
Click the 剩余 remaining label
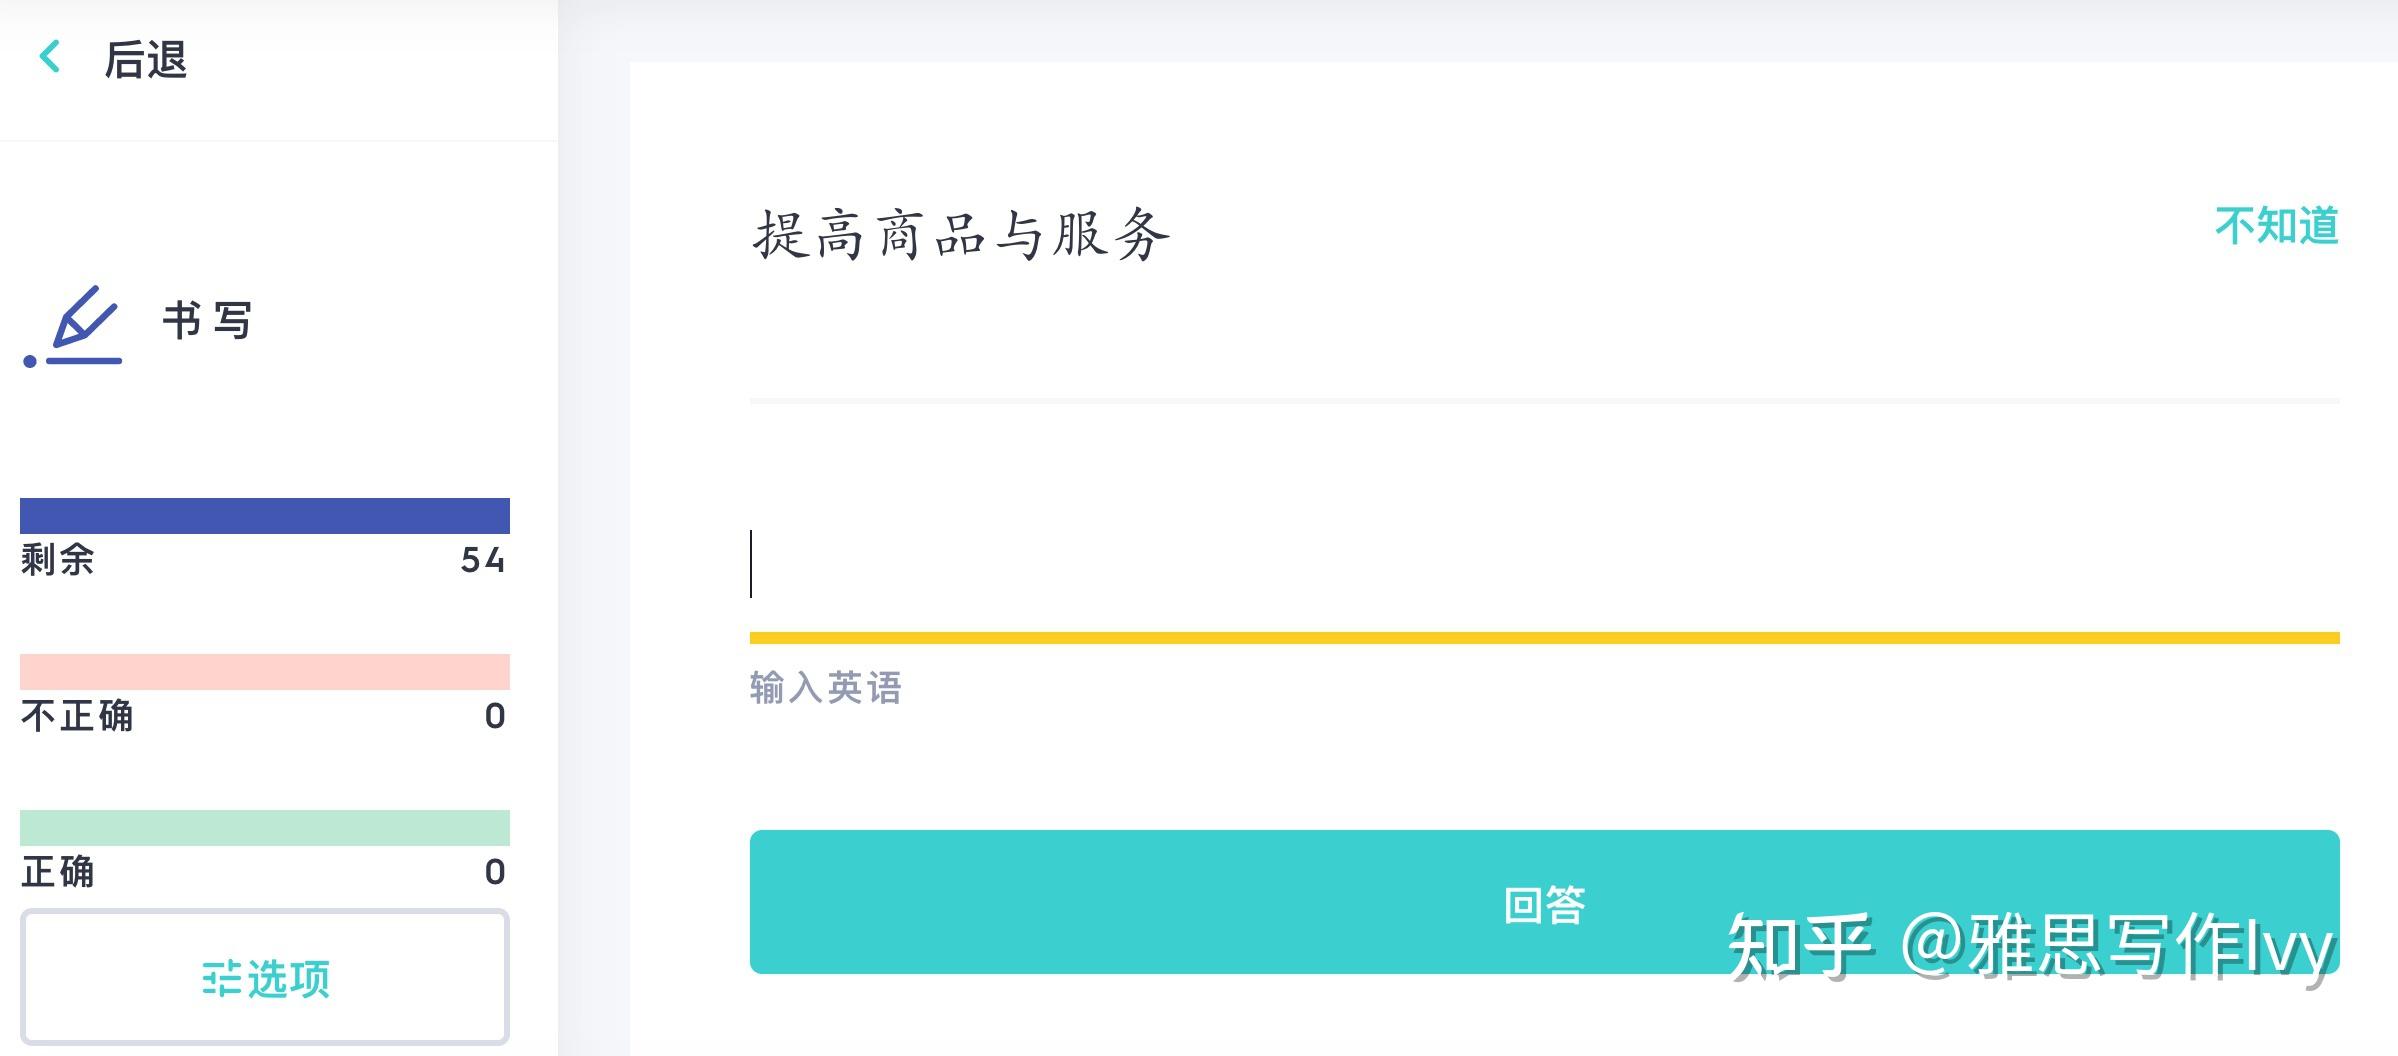pos(58,560)
